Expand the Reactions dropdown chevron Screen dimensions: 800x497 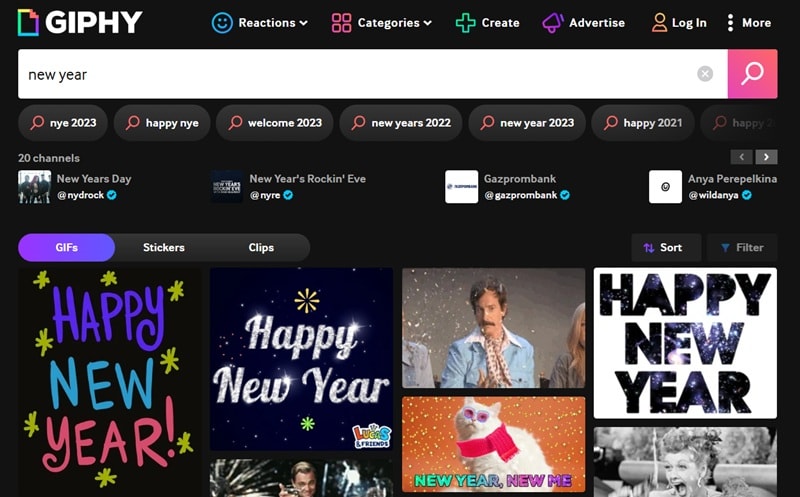[x=304, y=23]
